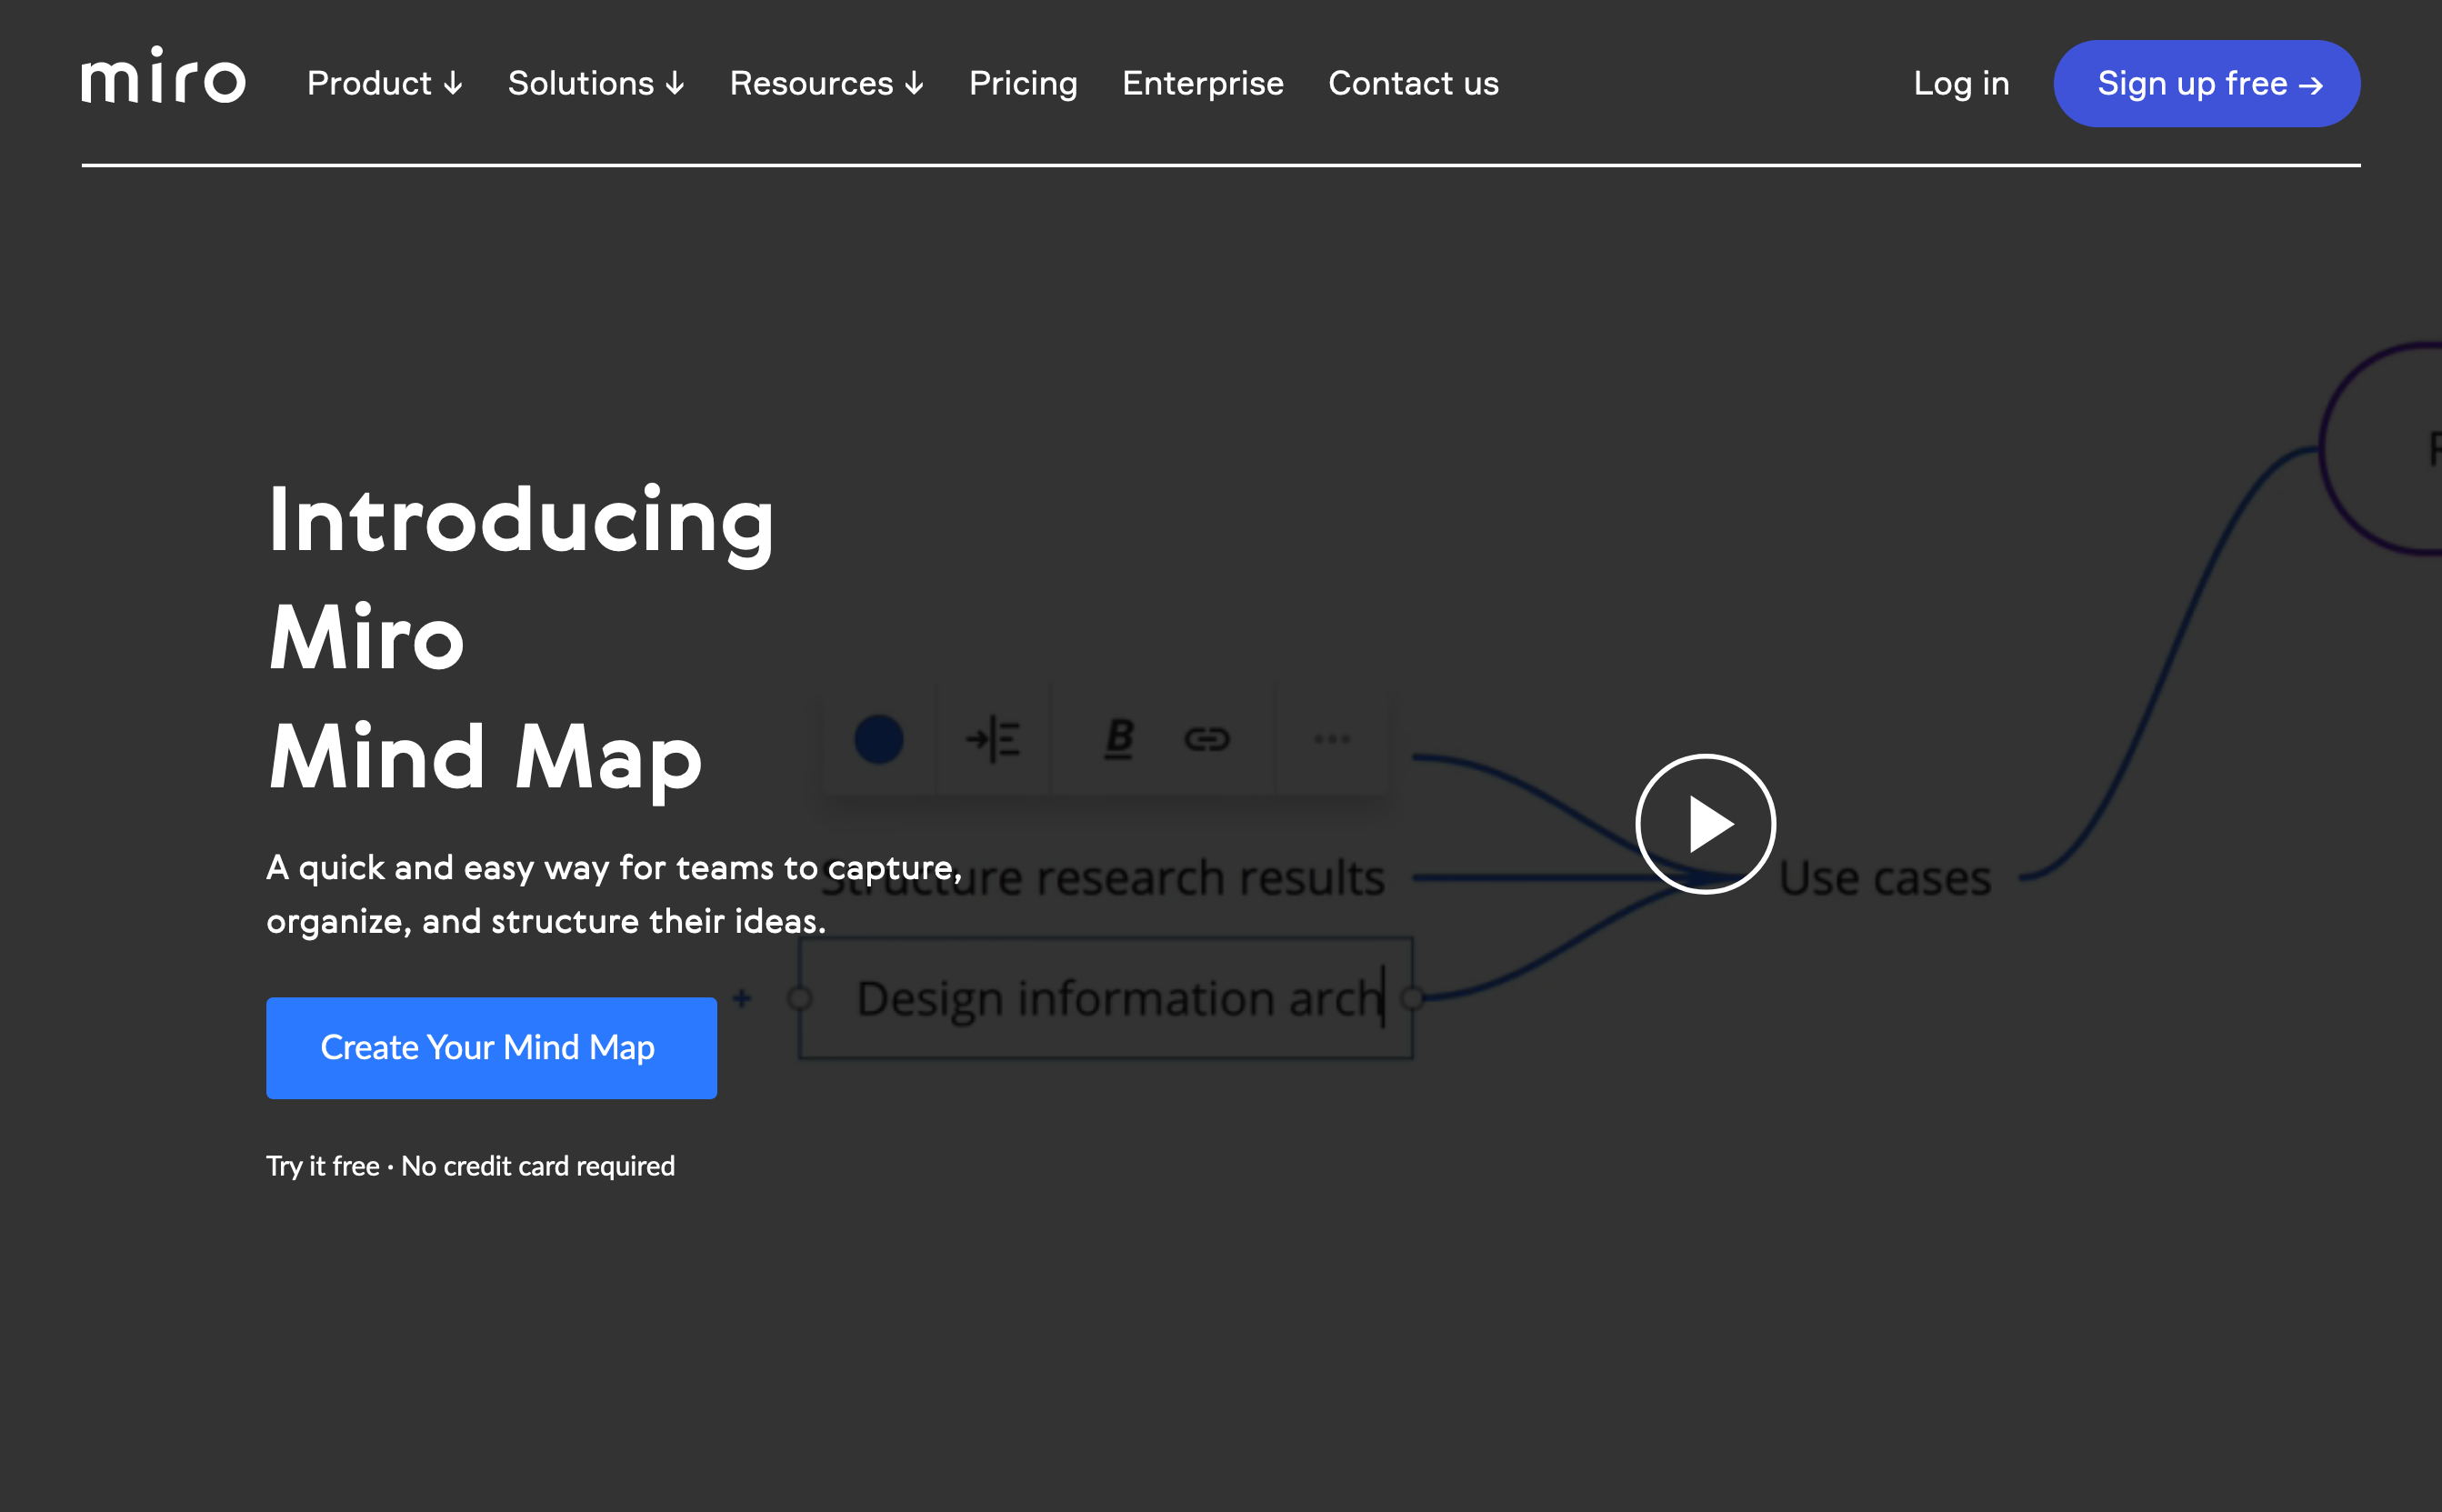Expand the Product dropdown menu
This screenshot has height=1512, width=2442.
coord(385,83)
